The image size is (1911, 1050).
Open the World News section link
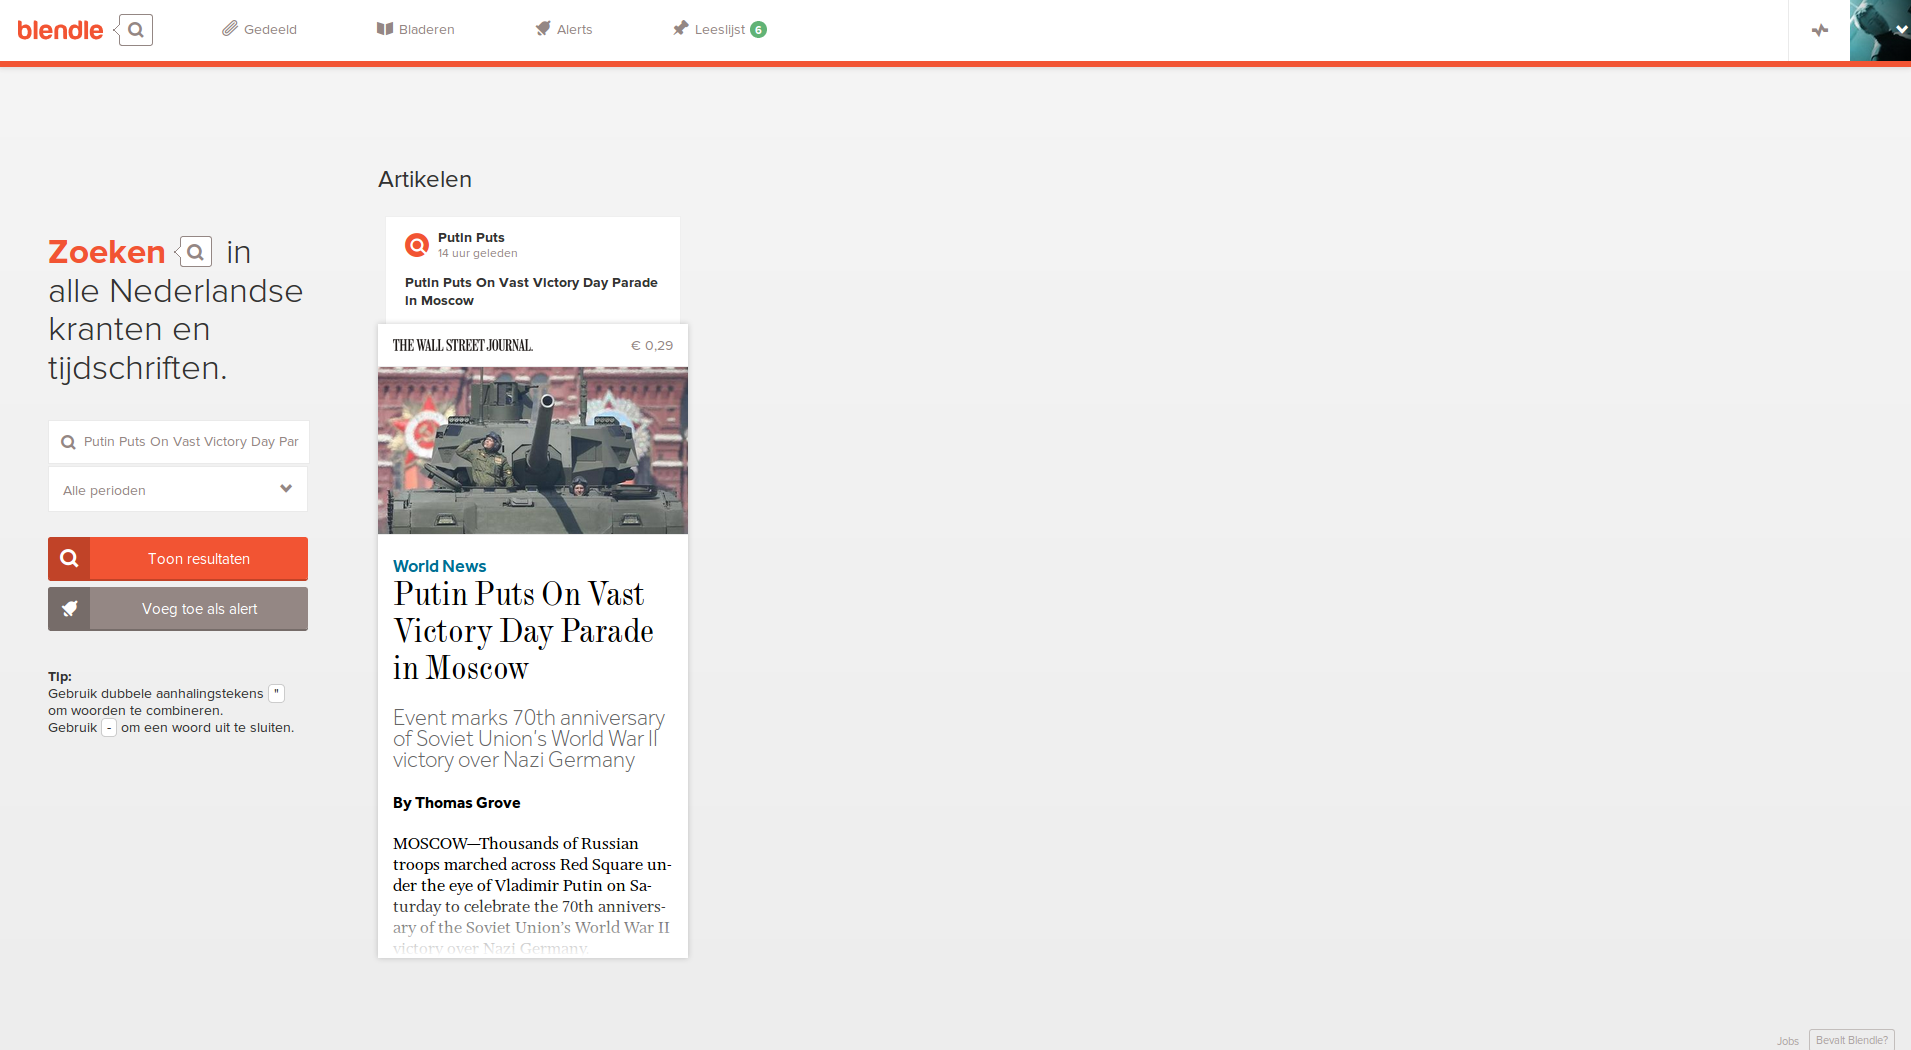(x=439, y=566)
